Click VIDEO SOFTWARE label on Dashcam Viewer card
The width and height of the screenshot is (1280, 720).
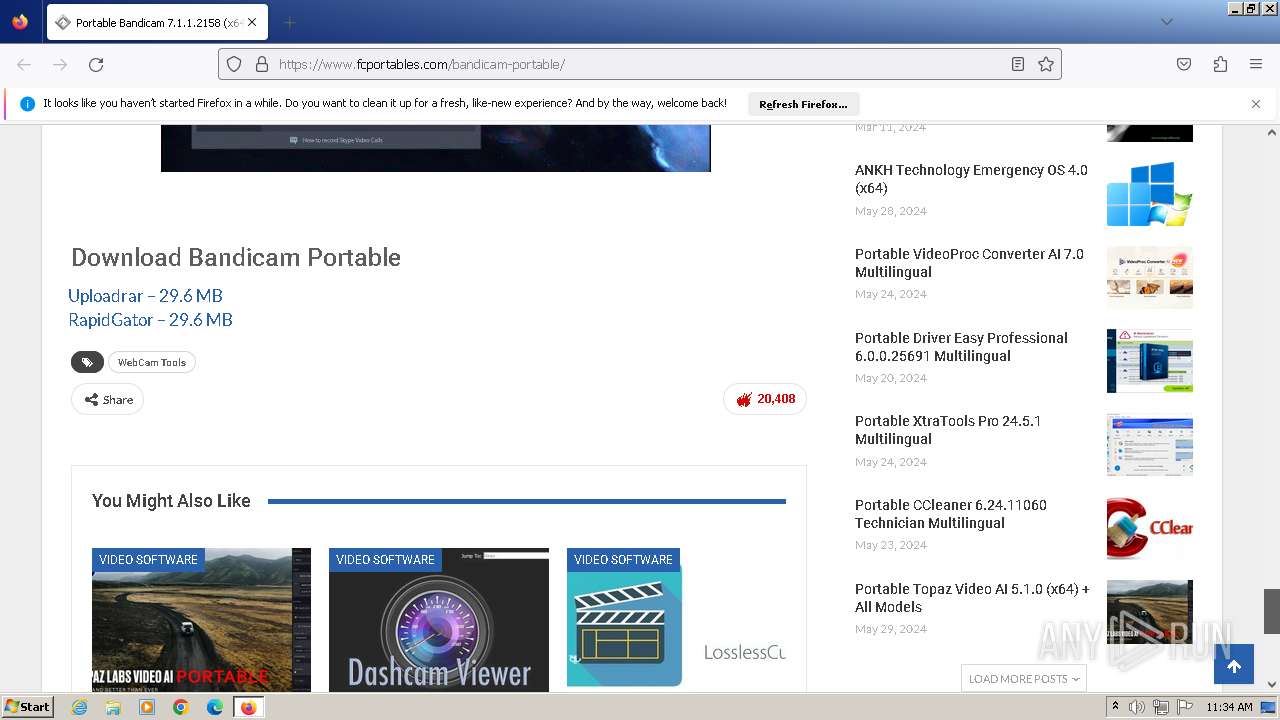pyautogui.click(x=385, y=560)
